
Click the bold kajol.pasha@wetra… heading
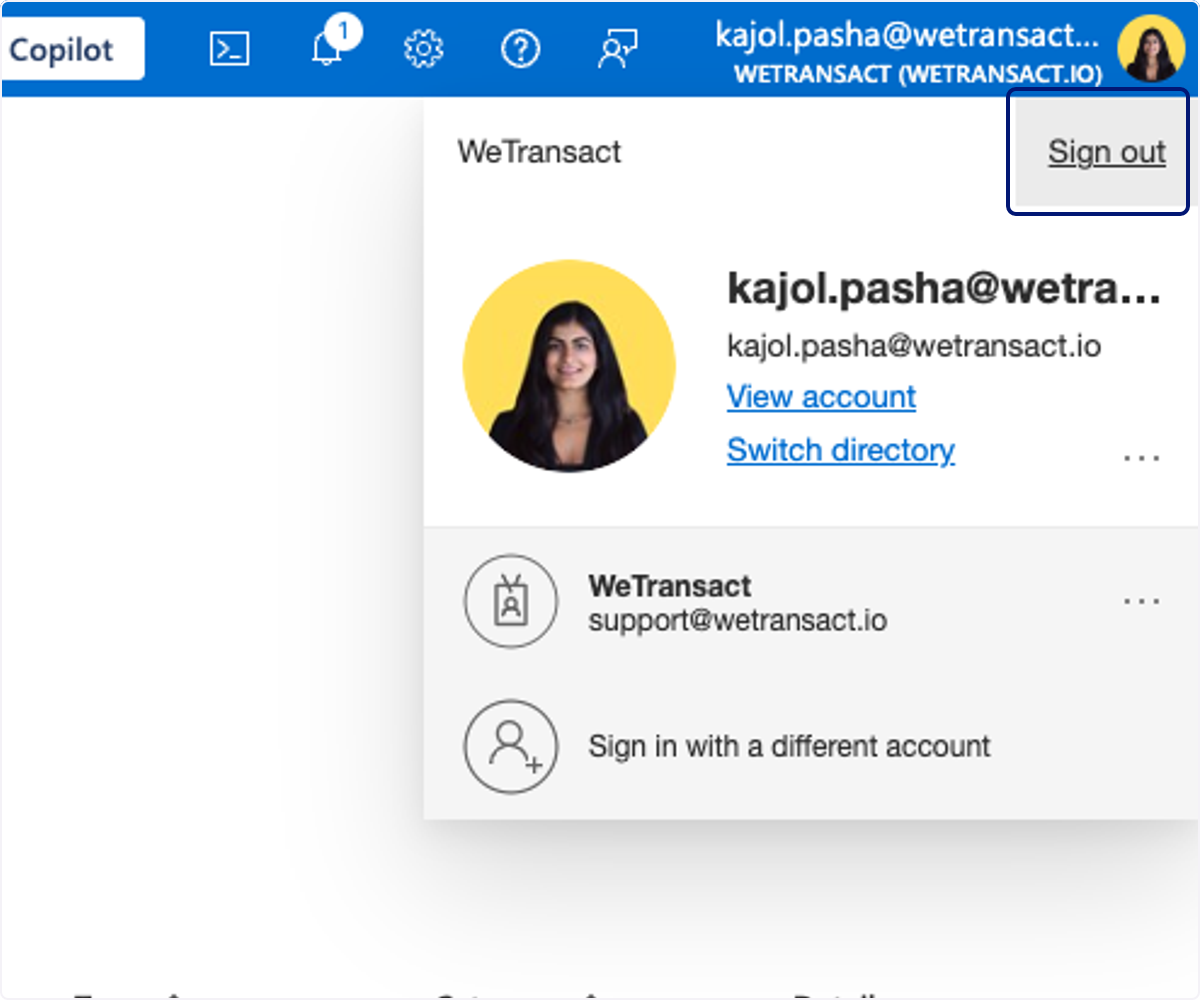coord(944,291)
